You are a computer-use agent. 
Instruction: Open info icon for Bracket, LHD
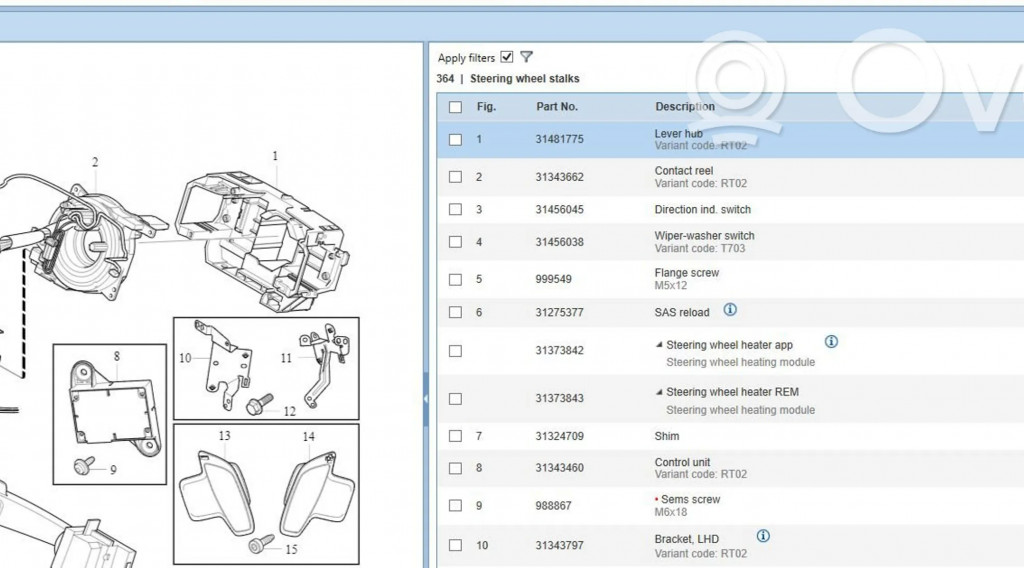pos(763,537)
